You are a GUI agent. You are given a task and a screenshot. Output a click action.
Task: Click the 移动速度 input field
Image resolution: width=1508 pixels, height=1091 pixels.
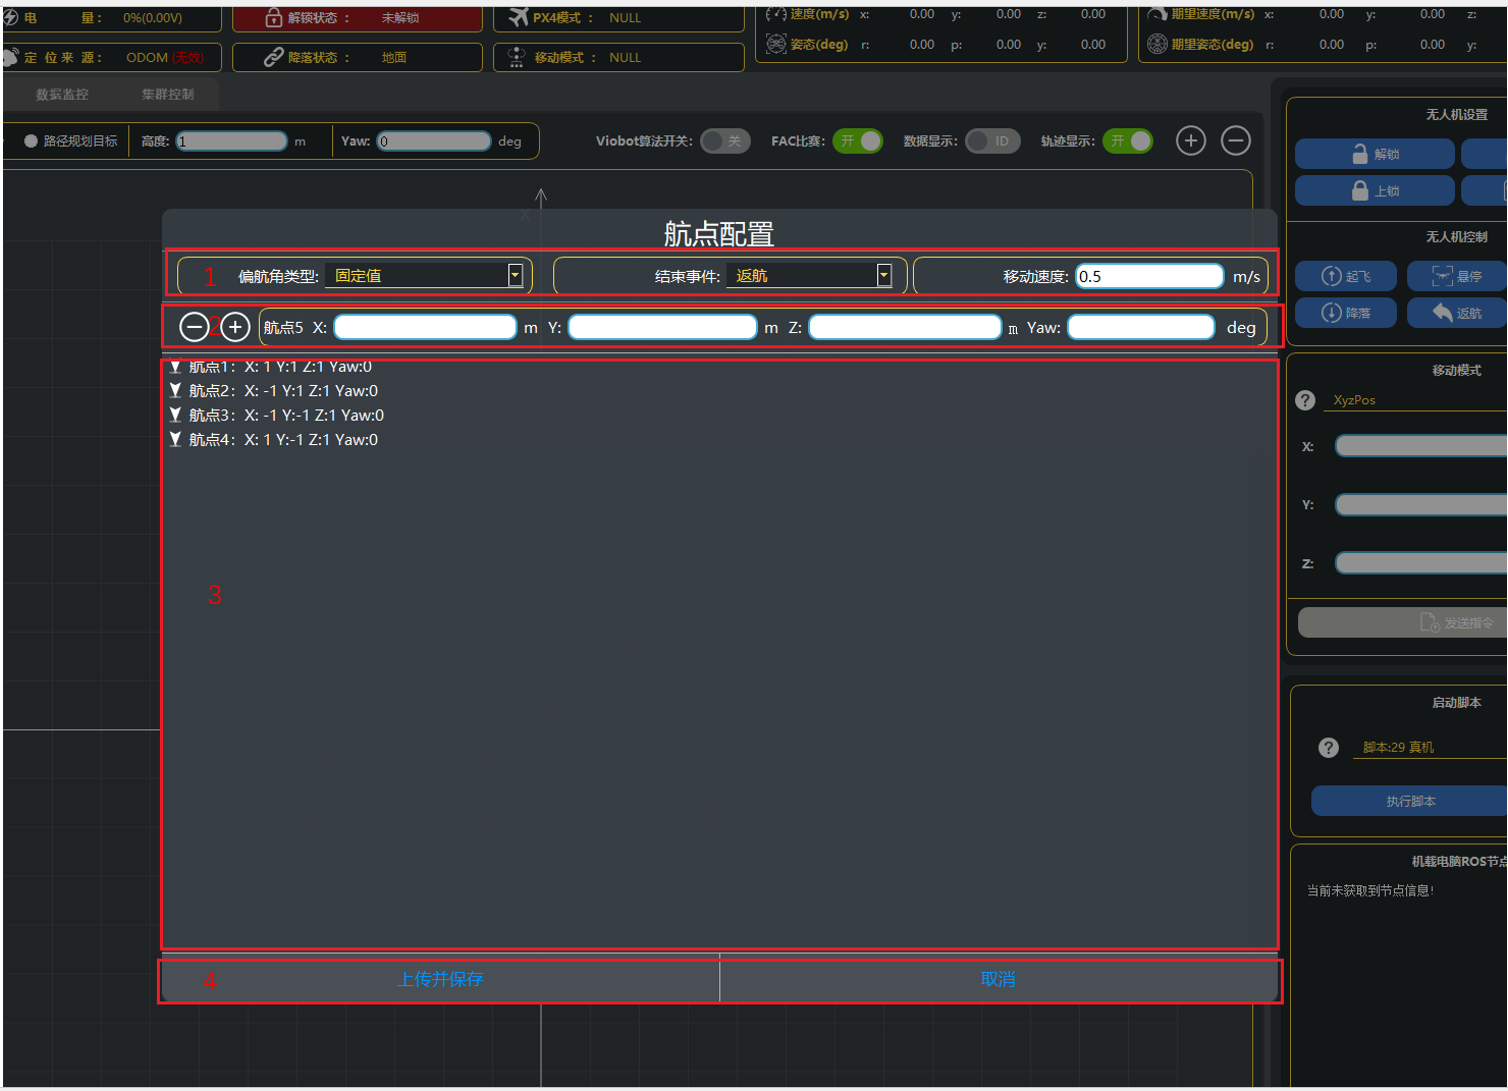(1150, 276)
